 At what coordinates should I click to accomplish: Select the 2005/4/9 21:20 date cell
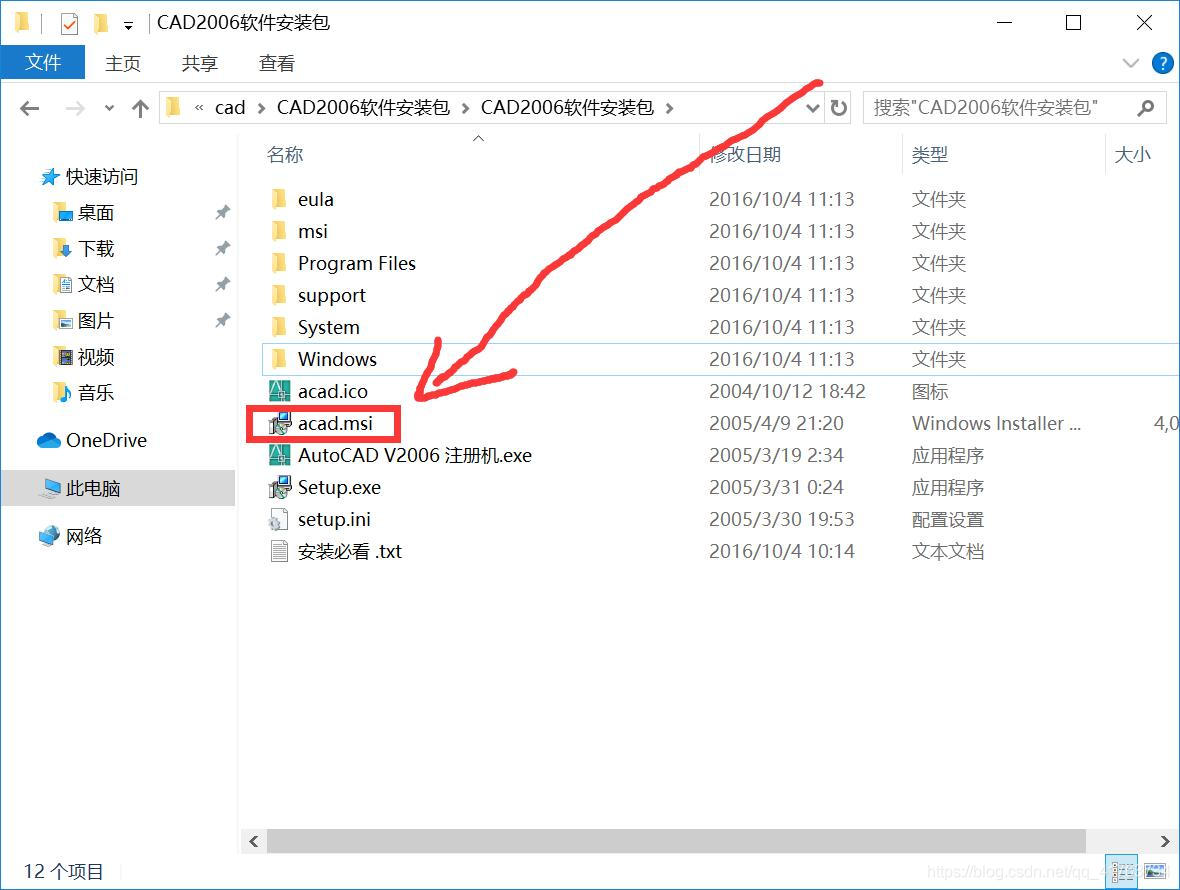click(x=776, y=424)
